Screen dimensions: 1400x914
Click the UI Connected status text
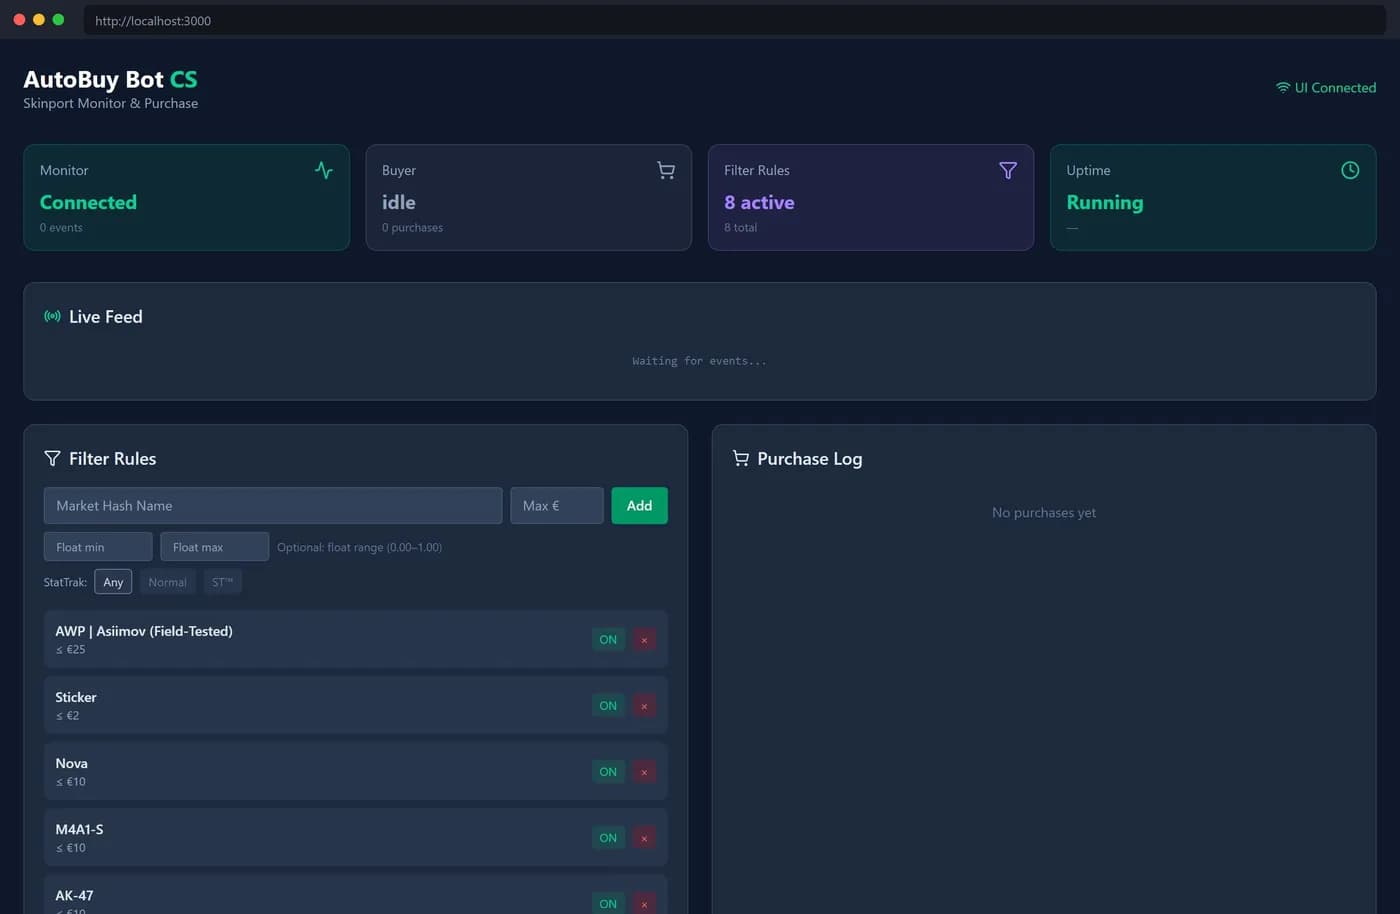[x=1335, y=88]
